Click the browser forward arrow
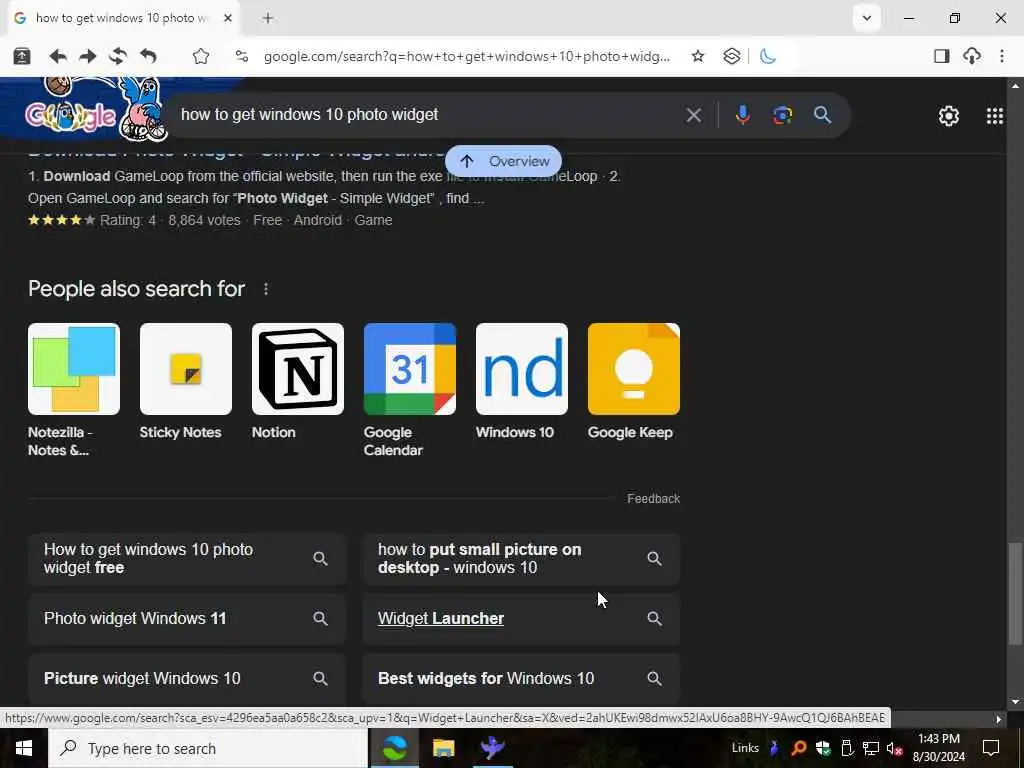Screen dimensions: 1024x768 (88, 56)
